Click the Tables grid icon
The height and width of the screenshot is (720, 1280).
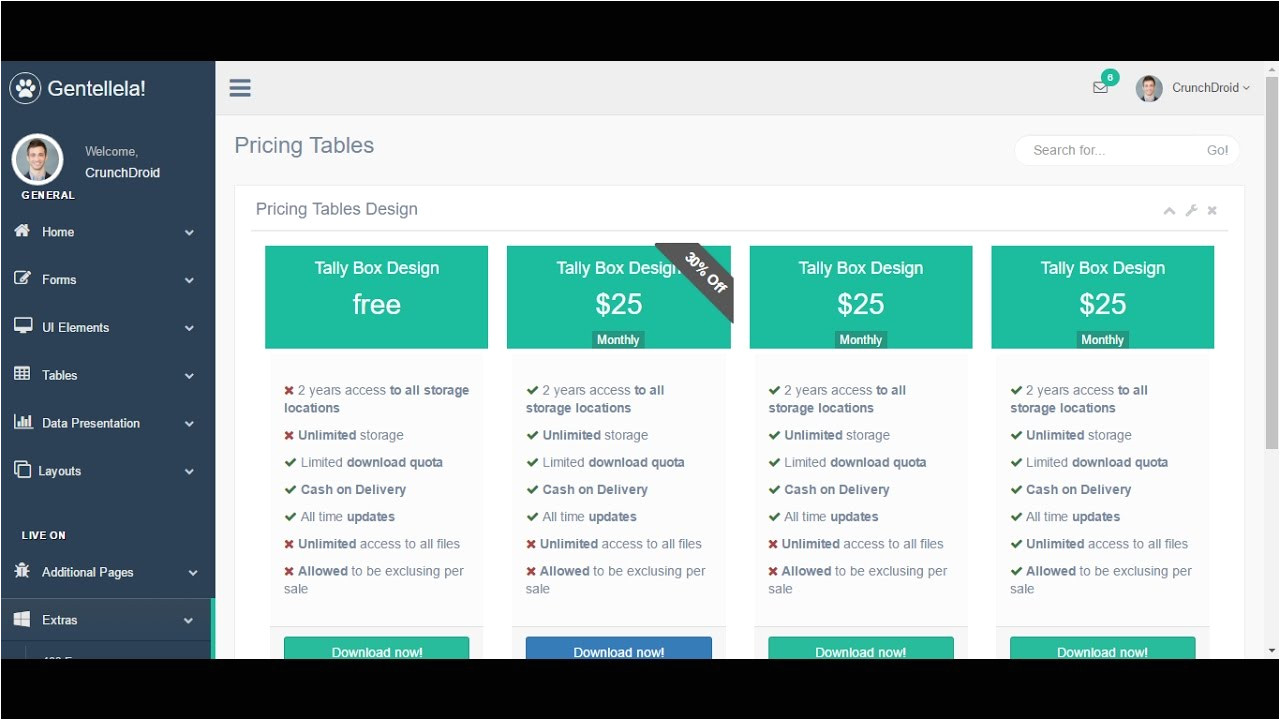tap(23, 375)
